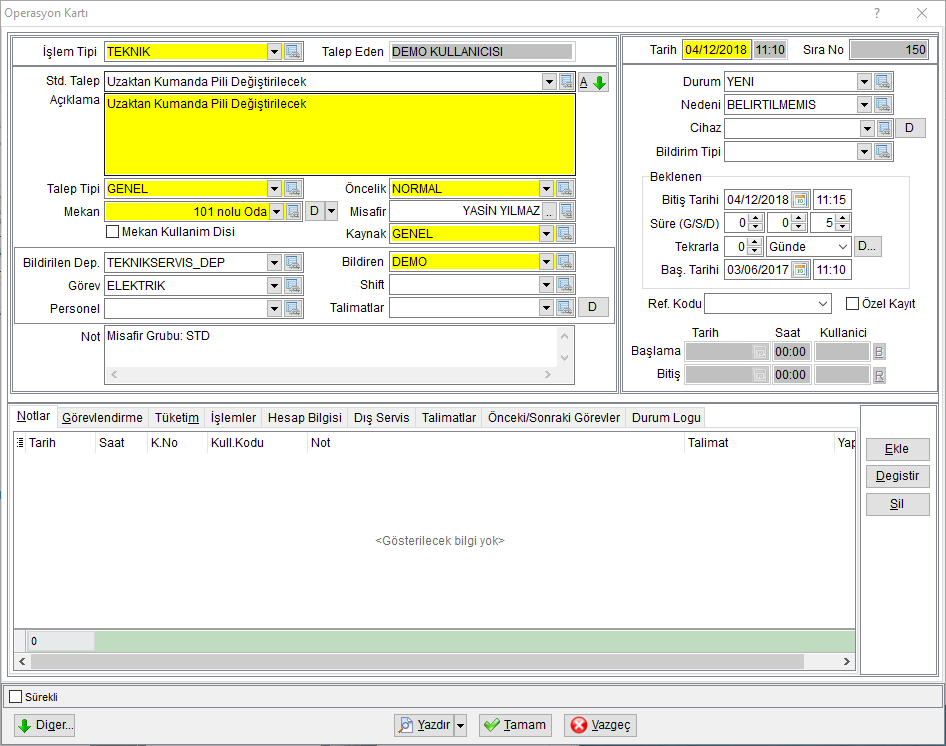
Task: Open lookup icon beside Öncelik field
Action: pos(565,188)
